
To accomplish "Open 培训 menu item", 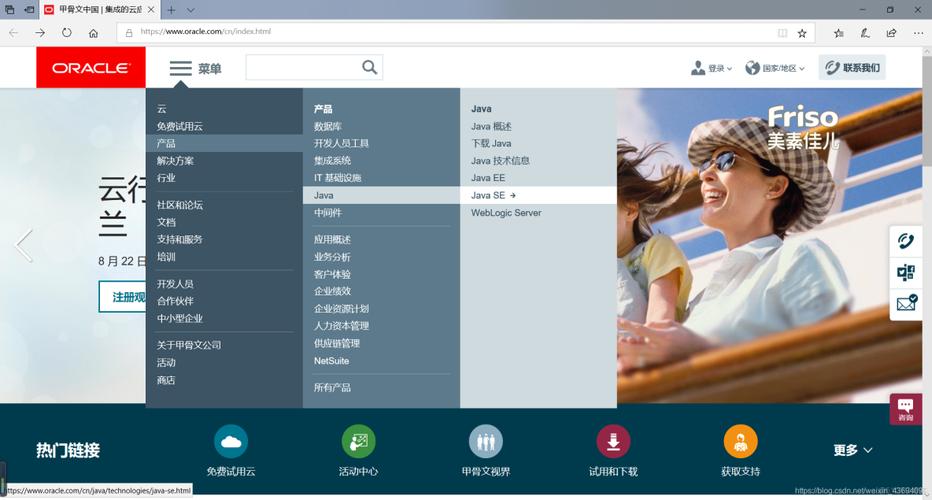I will tap(166, 257).
